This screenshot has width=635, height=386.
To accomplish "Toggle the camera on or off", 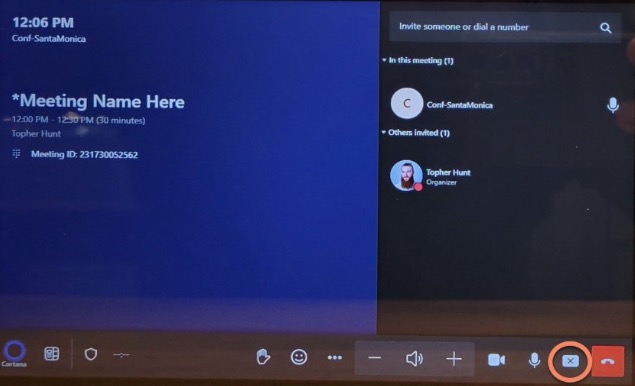I will (x=496, y=360).
